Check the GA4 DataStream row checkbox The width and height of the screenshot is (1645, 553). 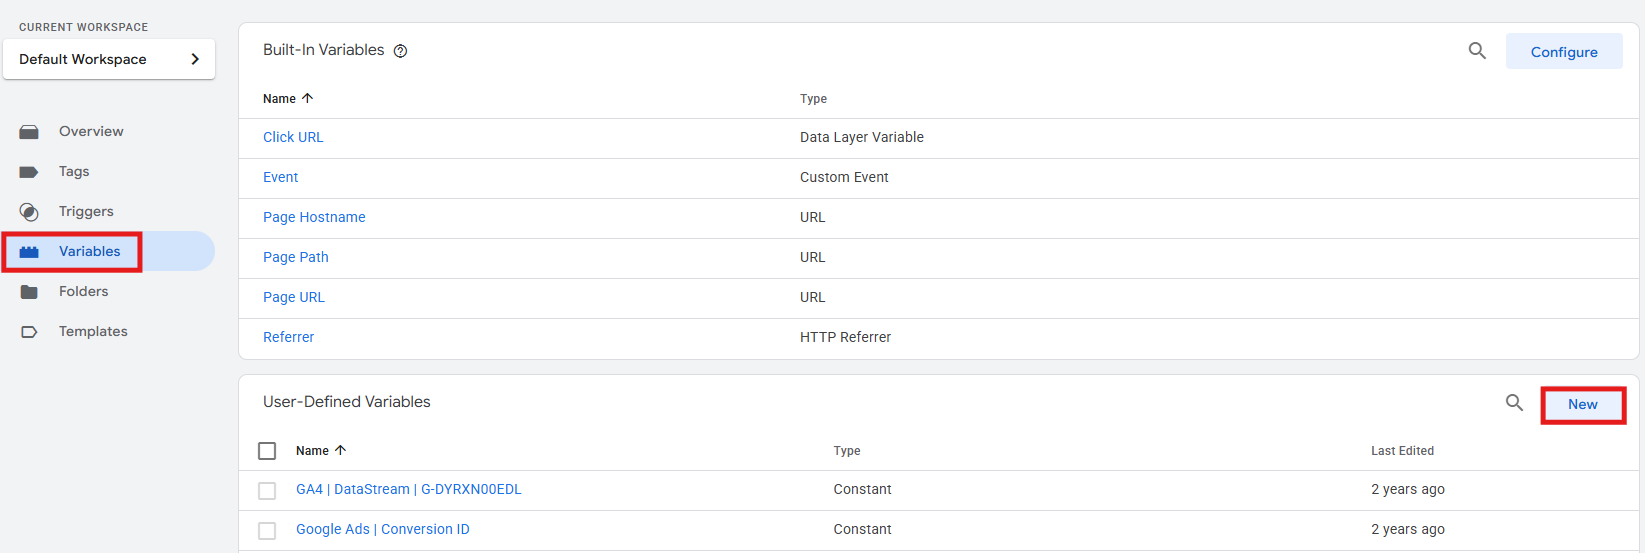[267, 491]
